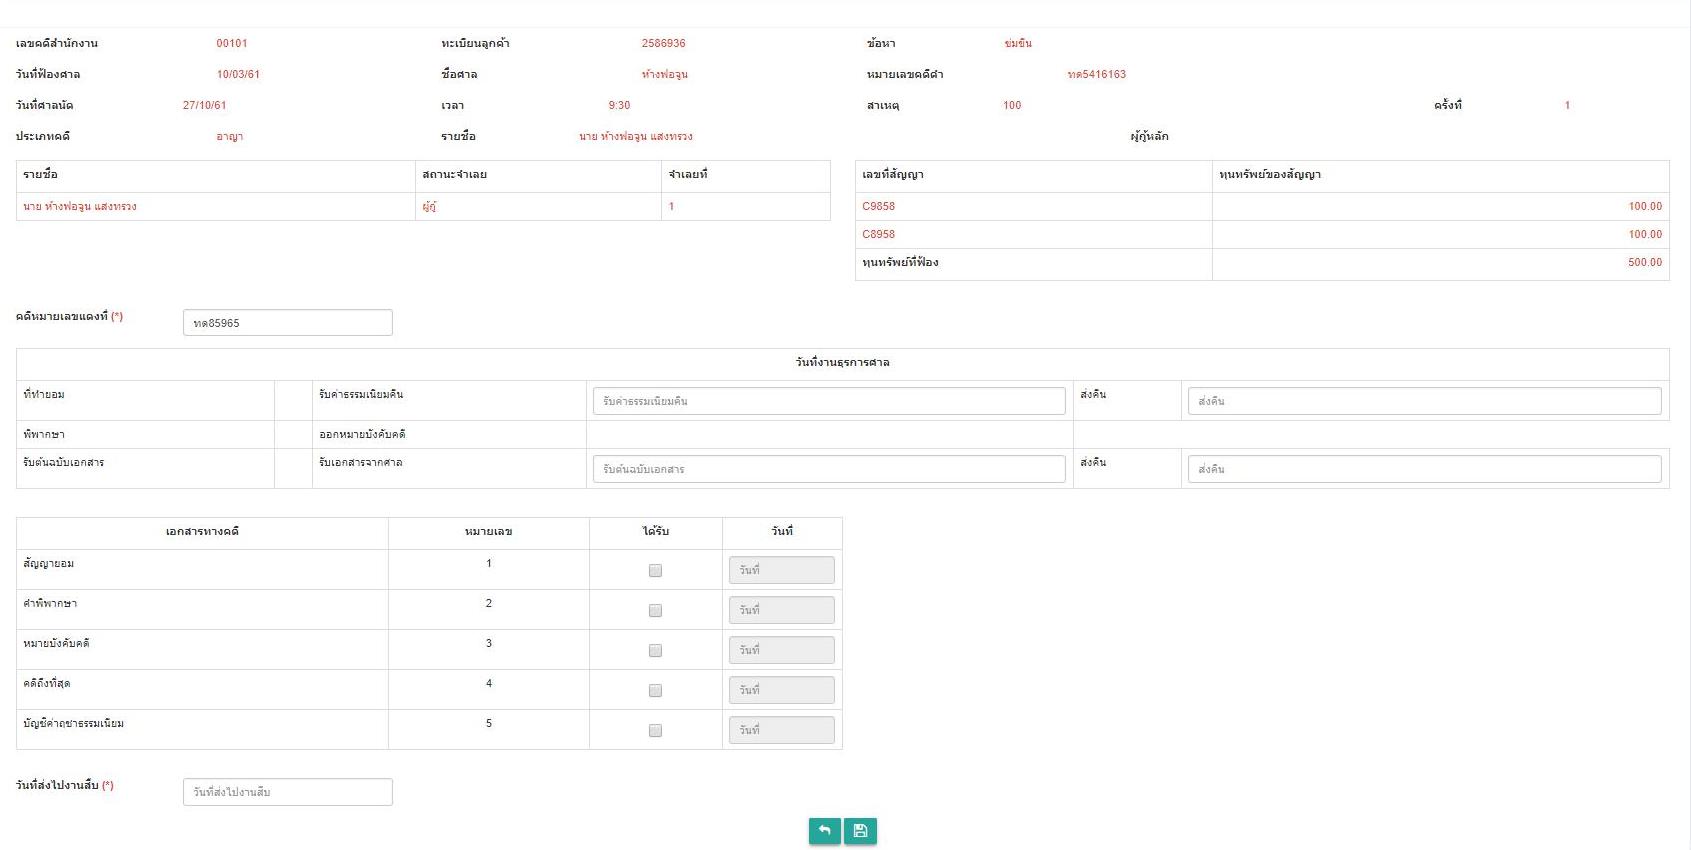Toggle the checkbox in the หมายบังคับคดี row
Image resolution: width=1691 pixels, height=850 pixels.
655,651
